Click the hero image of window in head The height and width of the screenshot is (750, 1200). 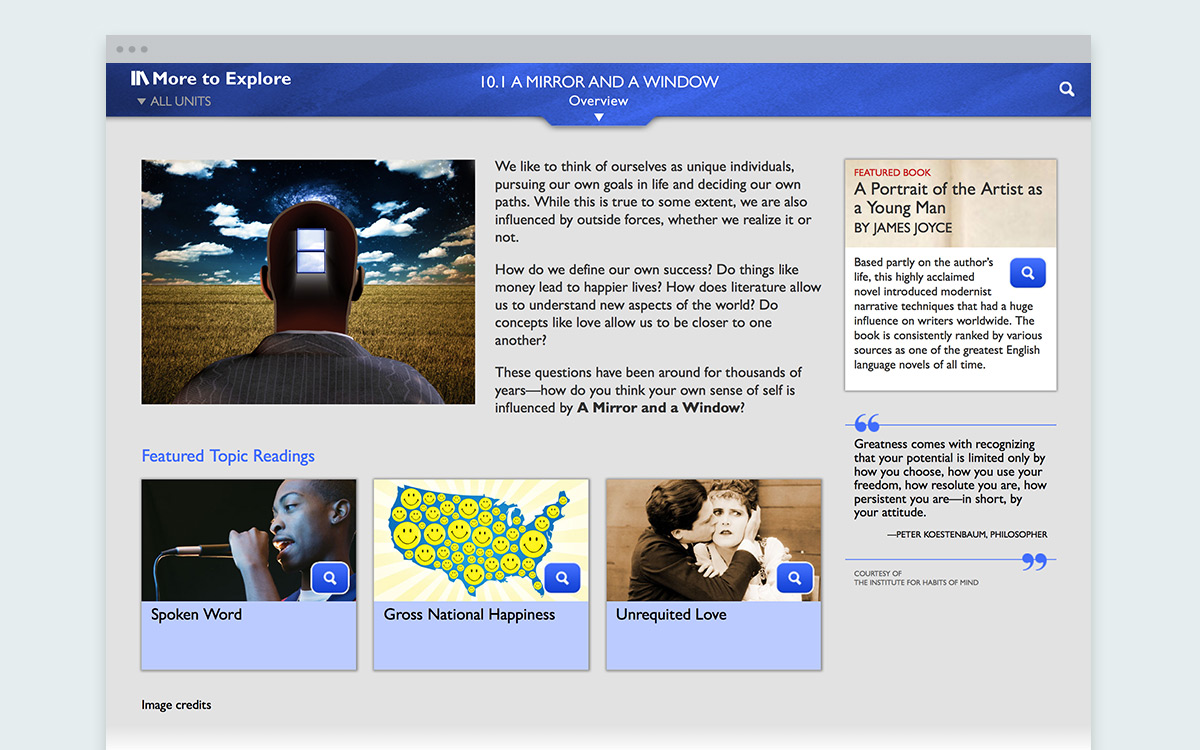[x=308, y=282]
